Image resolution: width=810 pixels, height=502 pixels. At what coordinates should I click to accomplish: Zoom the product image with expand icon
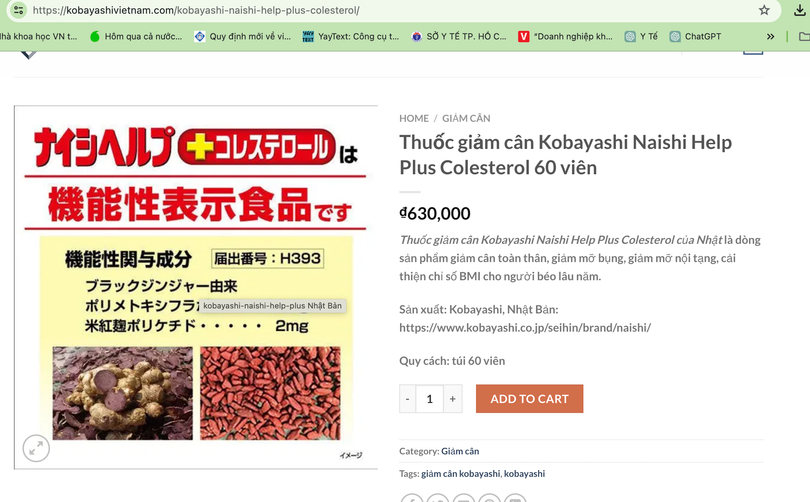(36, 448)
